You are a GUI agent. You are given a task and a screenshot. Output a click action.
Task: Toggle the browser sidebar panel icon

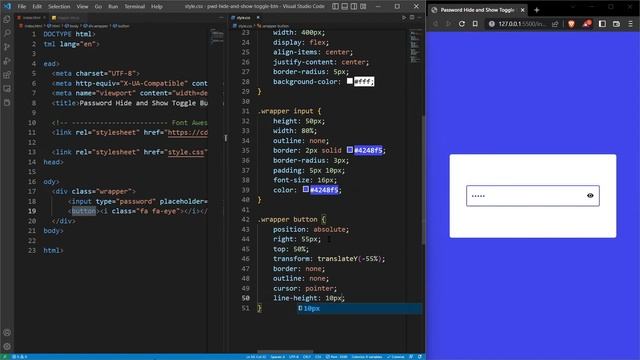click(x=602, y=24)
